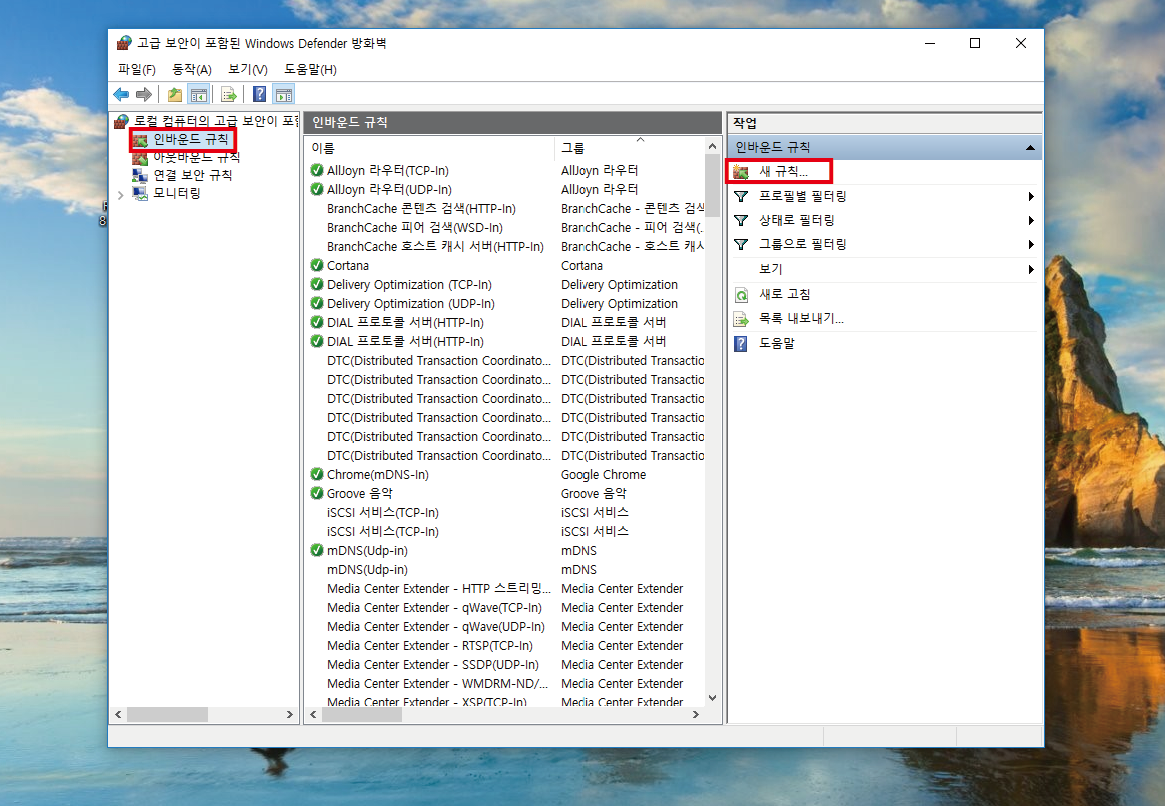Click the Forward arrow toolbar icon
The image size is (1165, 806).
coord(144,94)
